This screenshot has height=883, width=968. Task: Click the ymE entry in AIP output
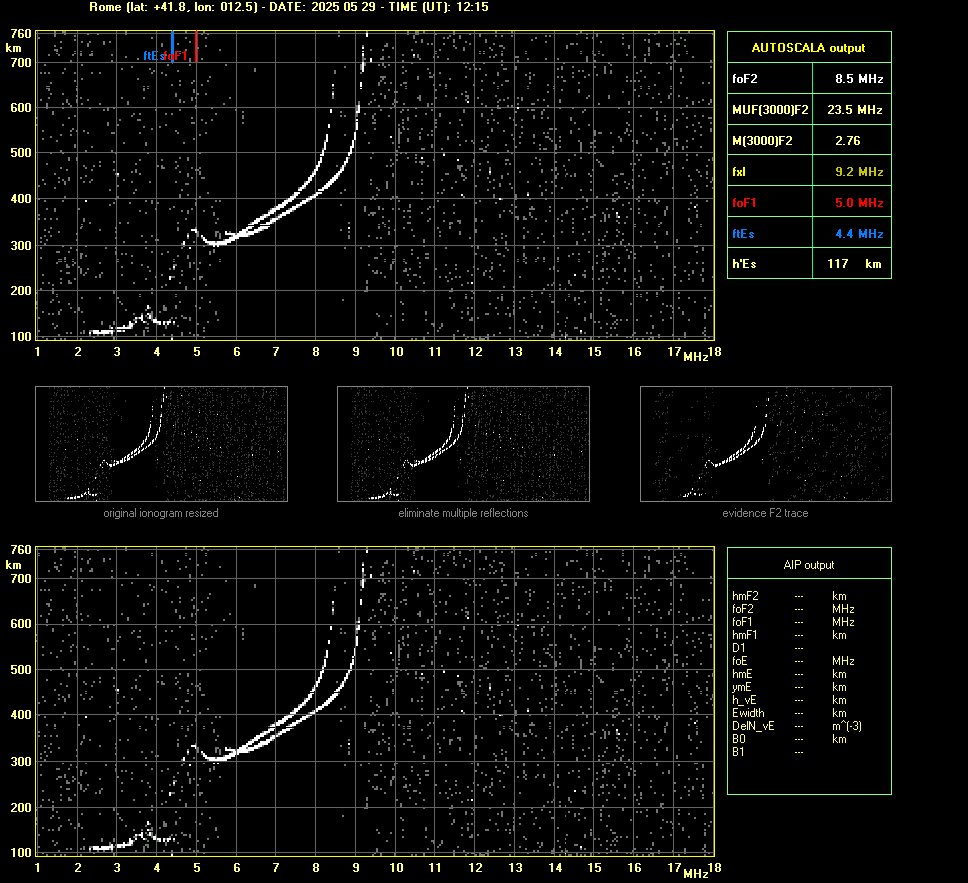[793, 687]
